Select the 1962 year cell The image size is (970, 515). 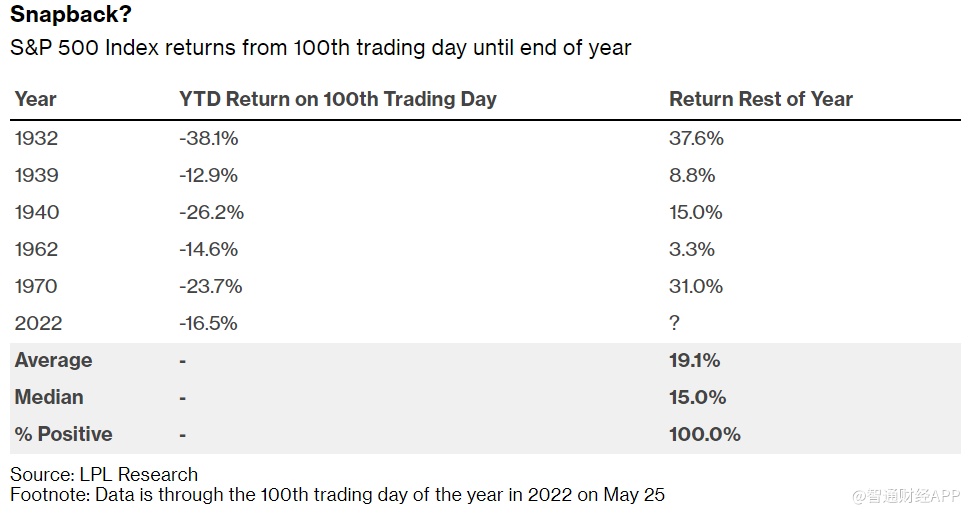pos(37,249)
